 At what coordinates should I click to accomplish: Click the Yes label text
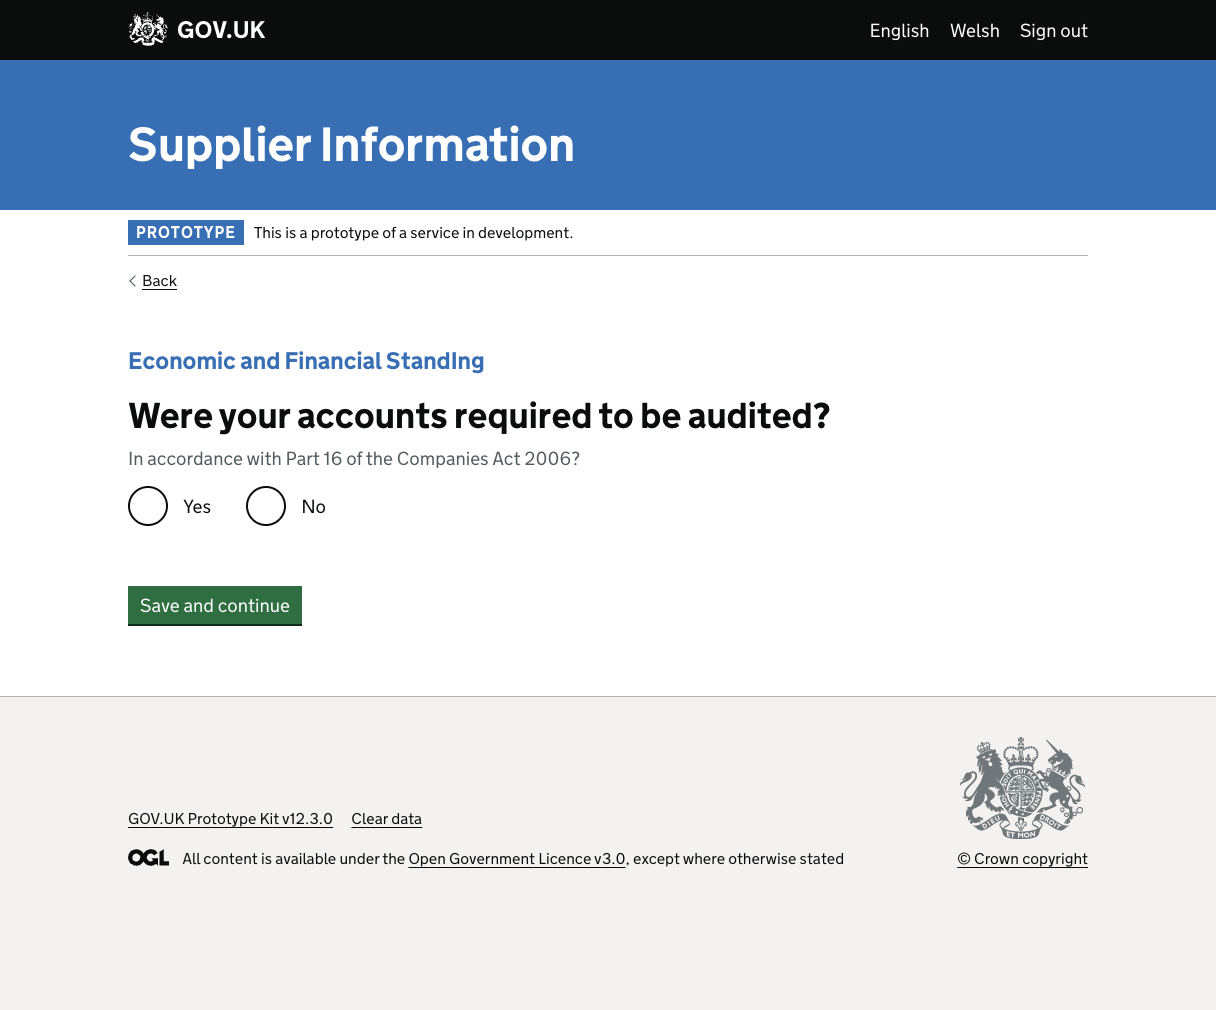pos(197,507)
